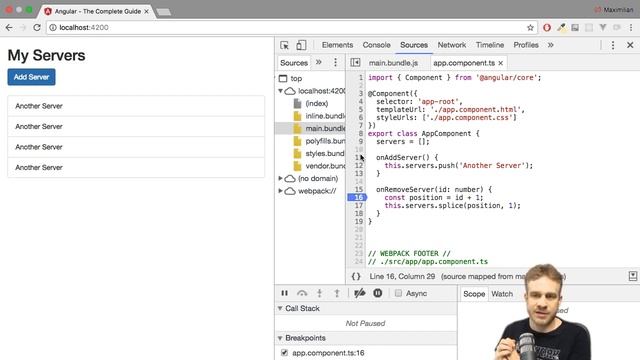Close the DevTools panel

point(630,45)
